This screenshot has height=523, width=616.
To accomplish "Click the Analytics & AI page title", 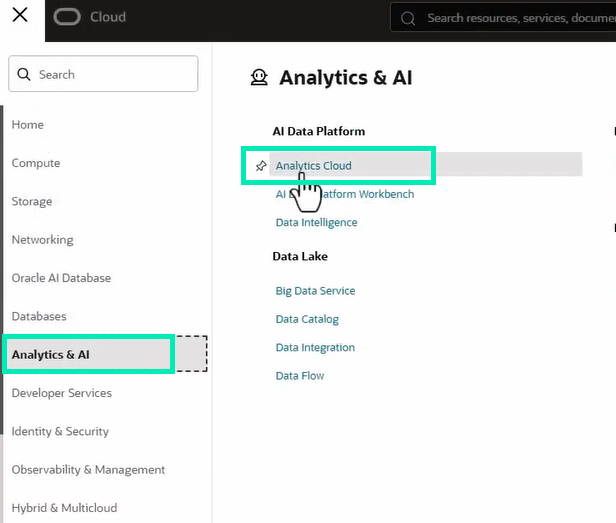I will point(346,77).
